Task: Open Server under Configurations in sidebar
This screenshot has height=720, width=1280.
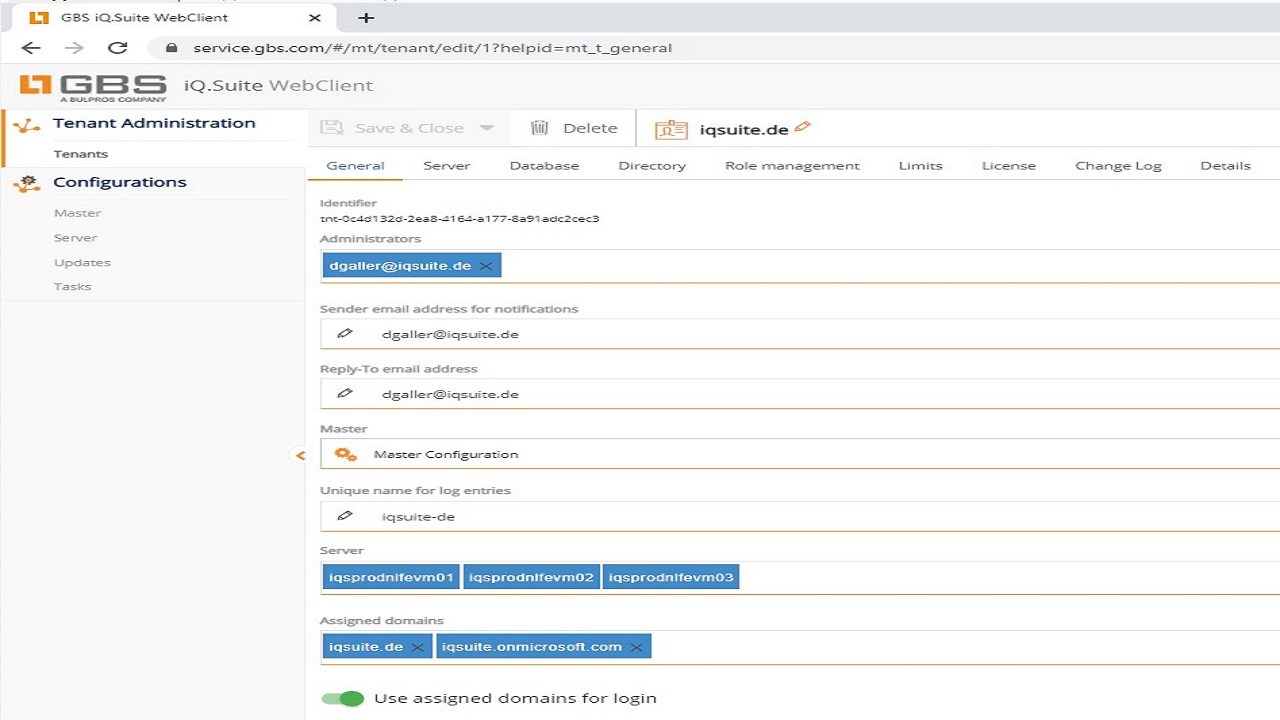Action: pyautogui.click(x=75, y=238)
